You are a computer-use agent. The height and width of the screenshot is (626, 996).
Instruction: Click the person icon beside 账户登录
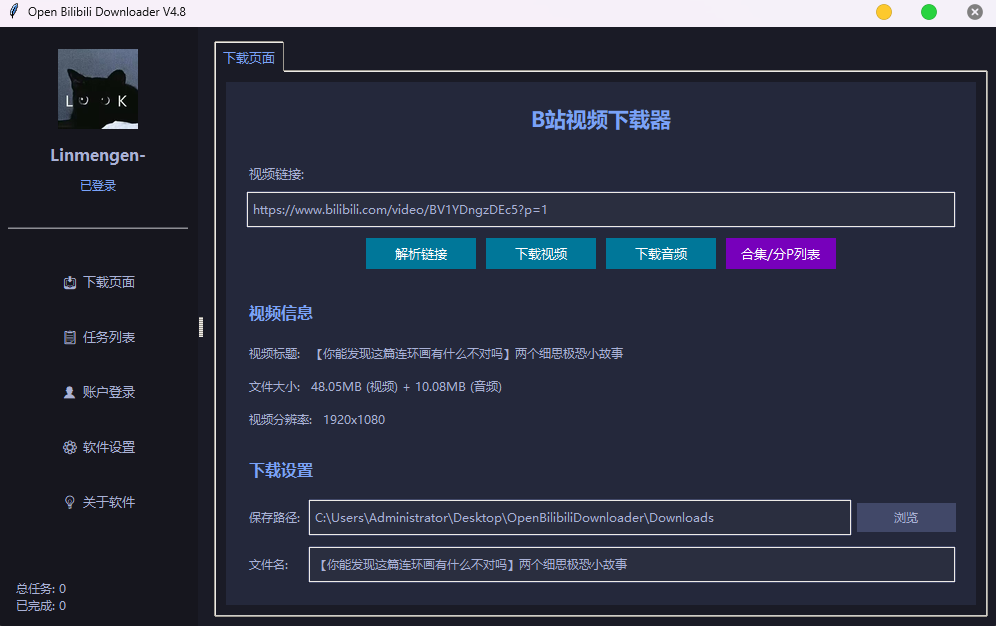coord(70,393)
